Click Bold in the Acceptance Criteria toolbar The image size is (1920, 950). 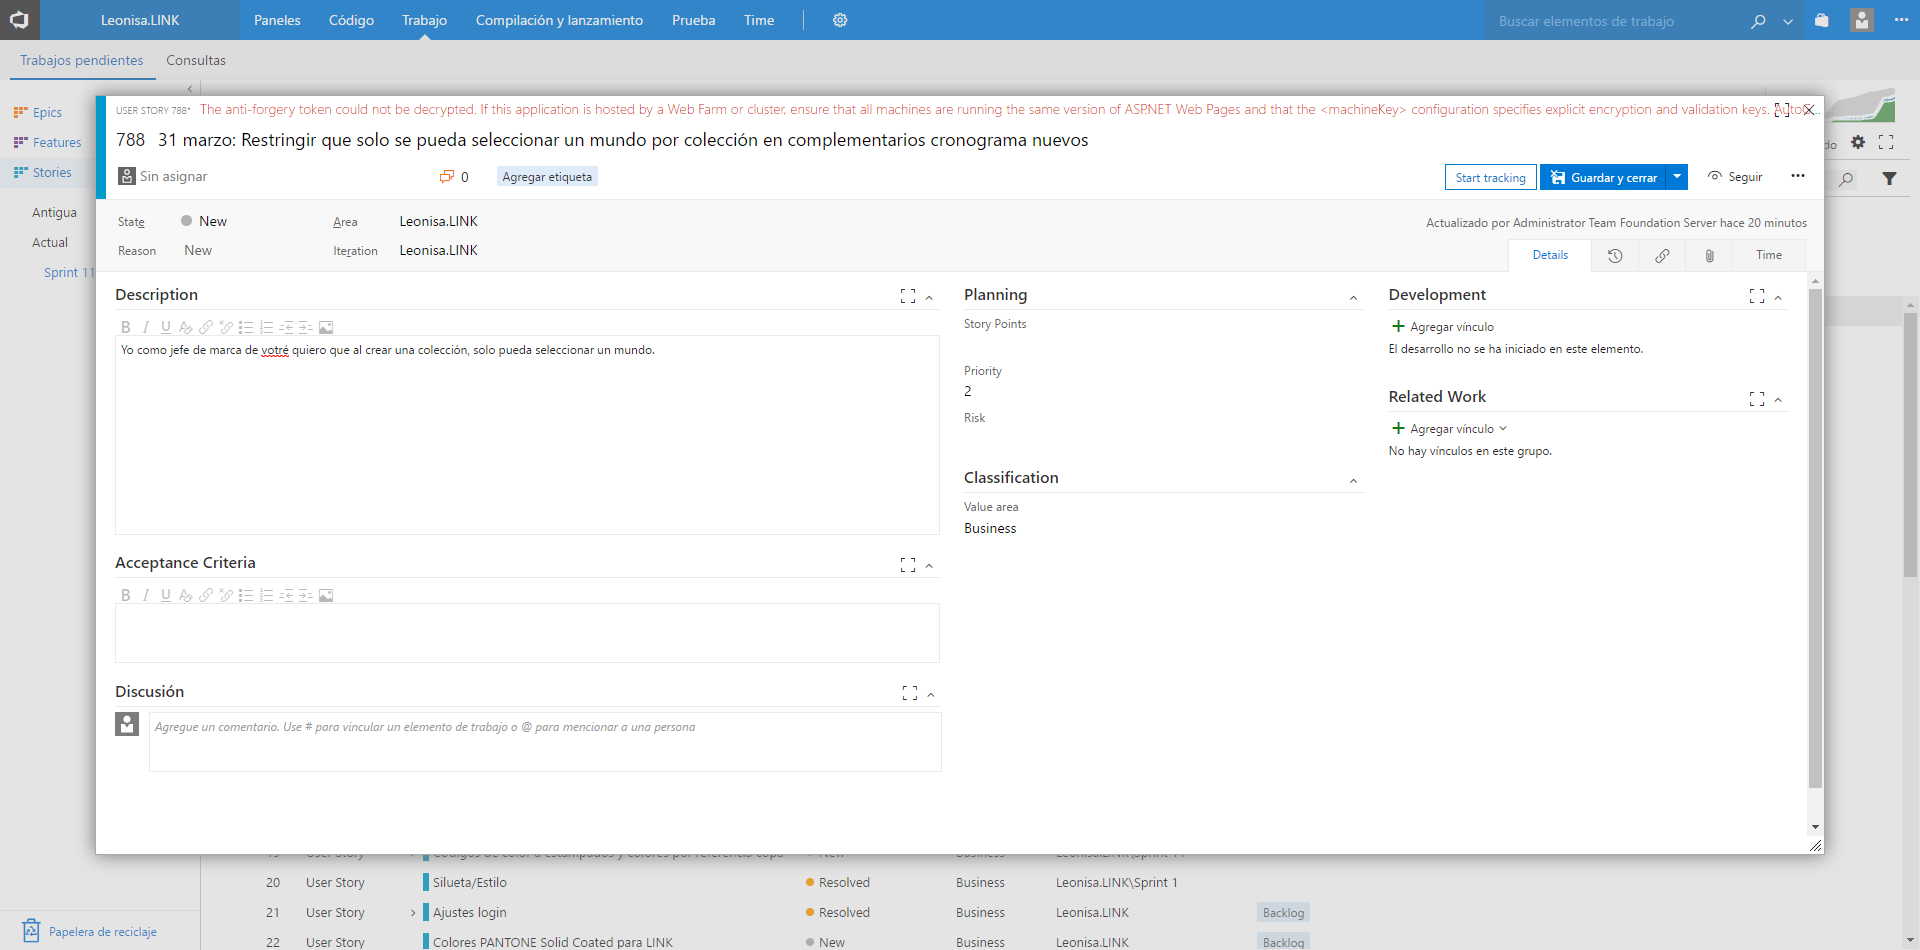[126, 595]
